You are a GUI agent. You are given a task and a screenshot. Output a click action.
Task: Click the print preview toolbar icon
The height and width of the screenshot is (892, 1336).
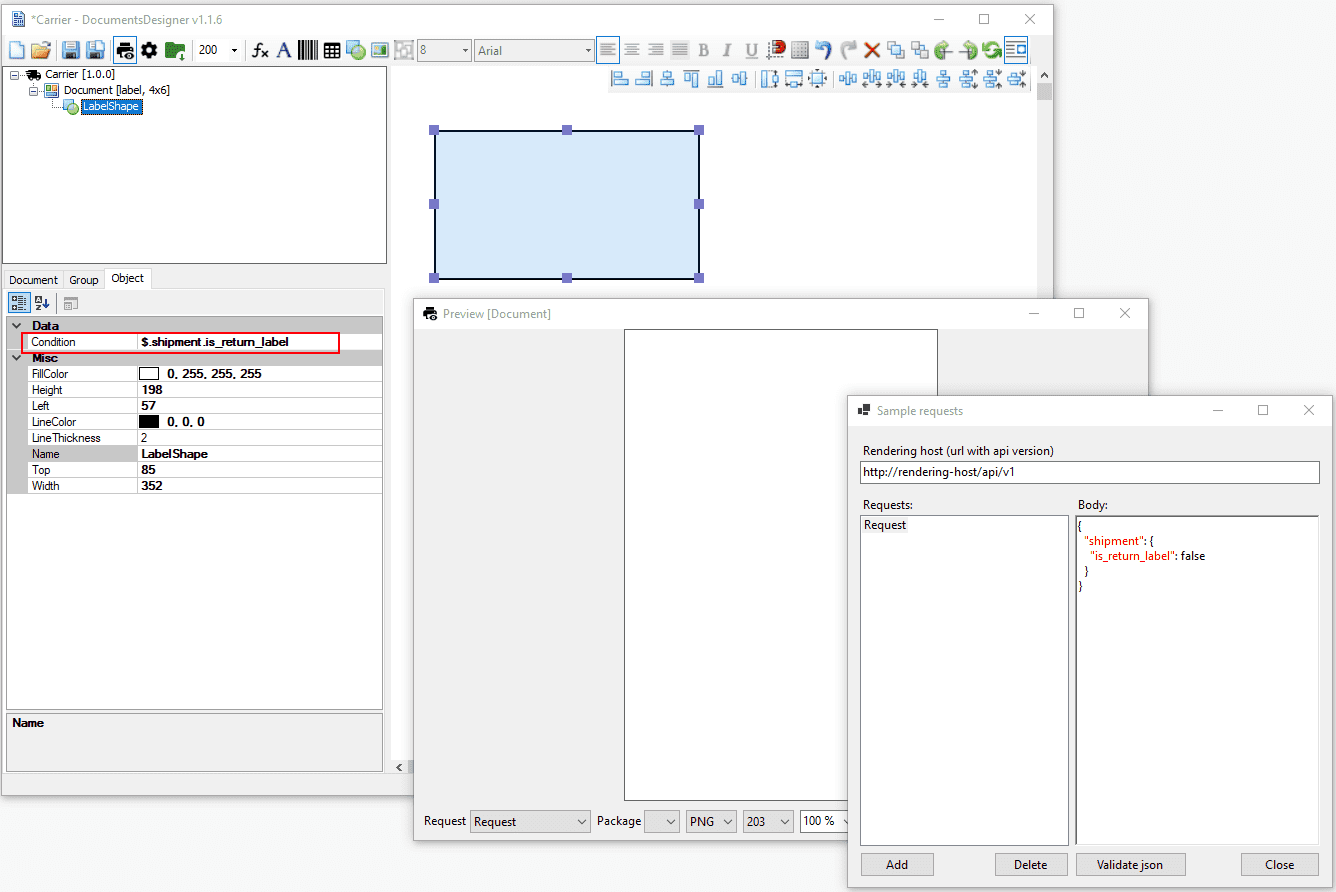coord(125,50)
